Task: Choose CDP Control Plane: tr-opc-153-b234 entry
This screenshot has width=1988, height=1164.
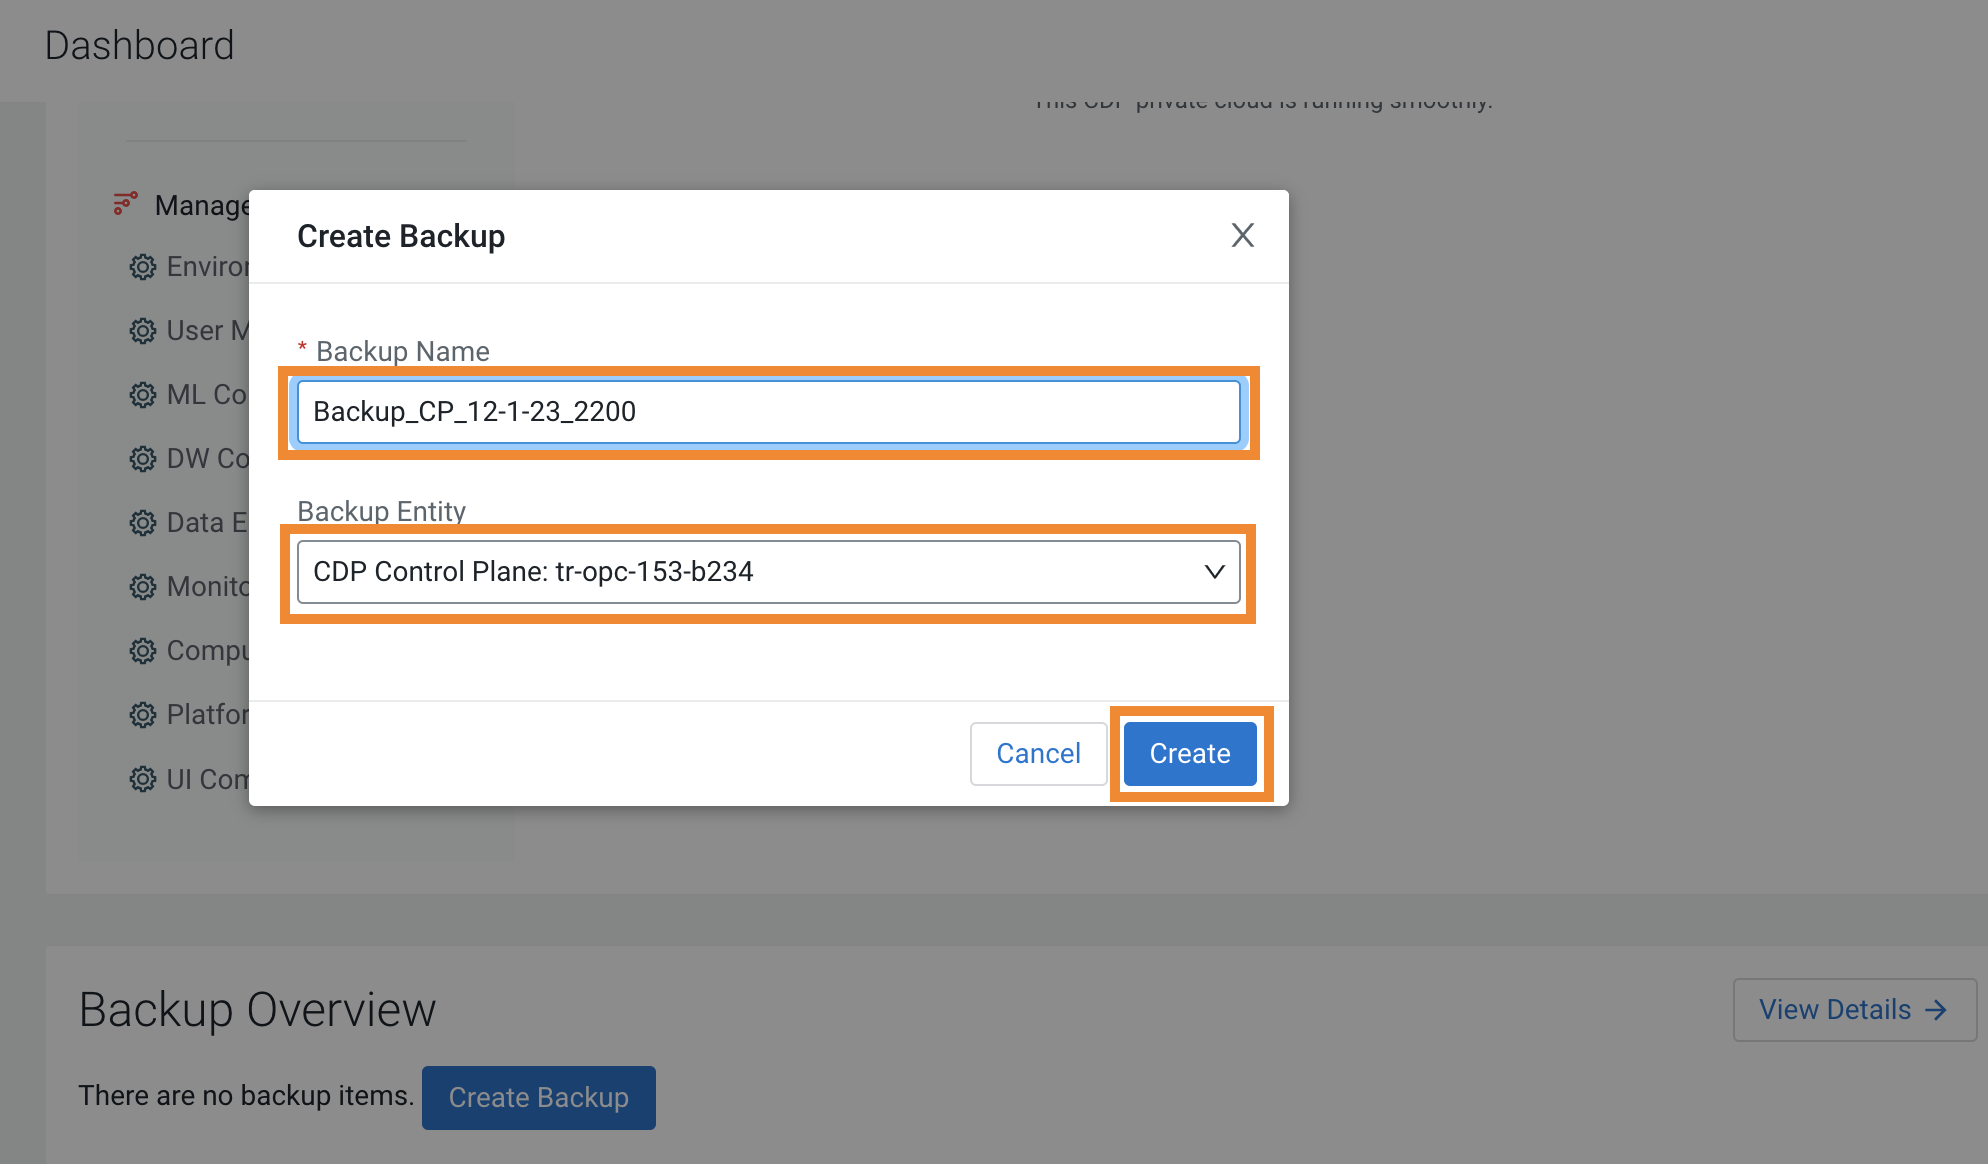Action: pyautogui.click(x=534, y=571)
